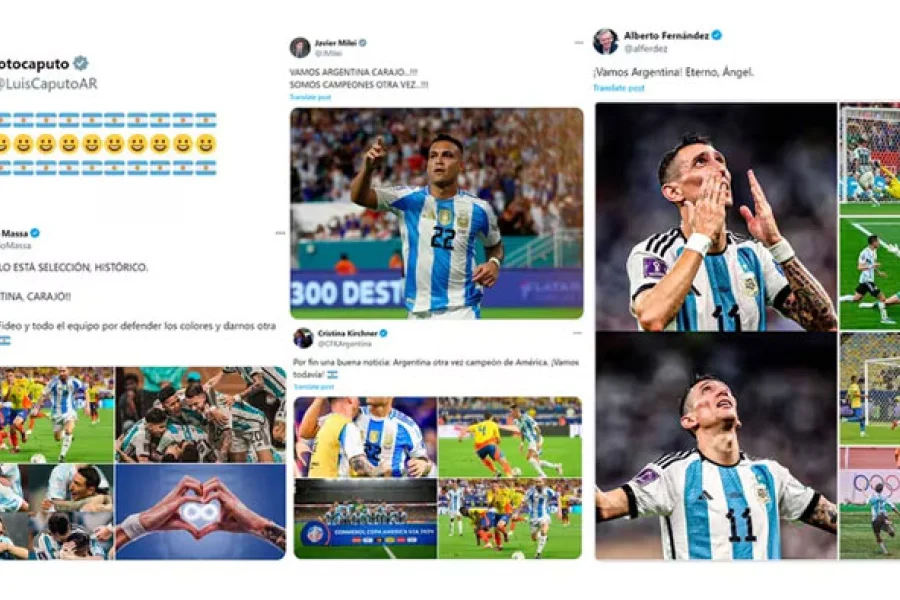Open the @LuisCaputoAR handle link

pyautogui.click(x=48, y=84)
